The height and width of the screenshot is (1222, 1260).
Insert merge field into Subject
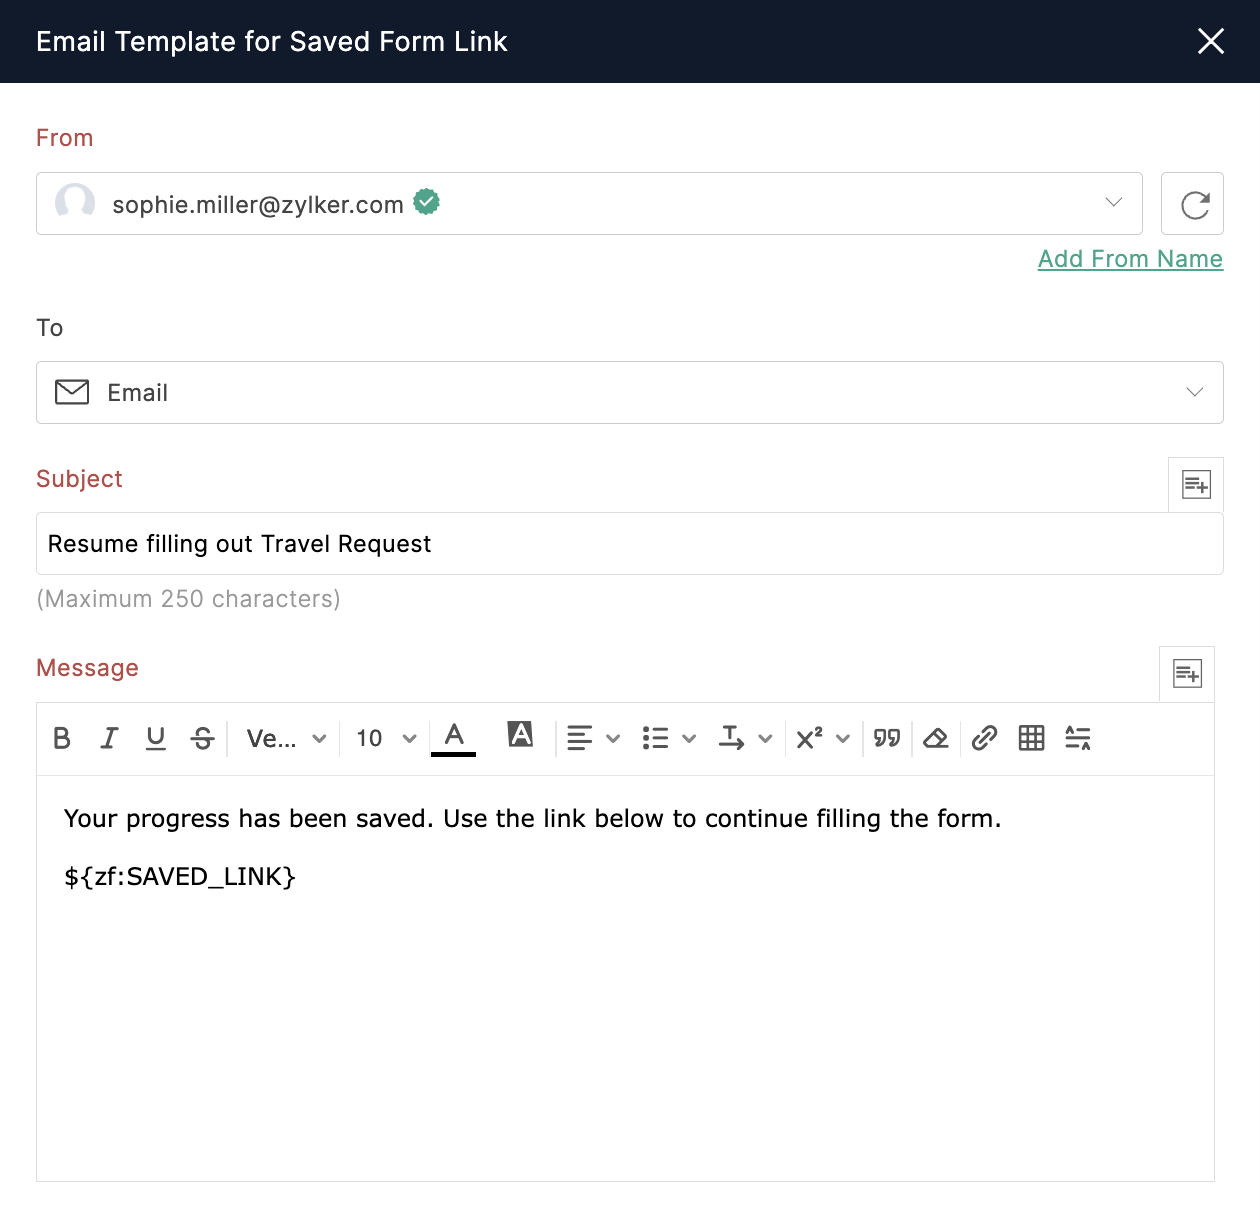1196,485
